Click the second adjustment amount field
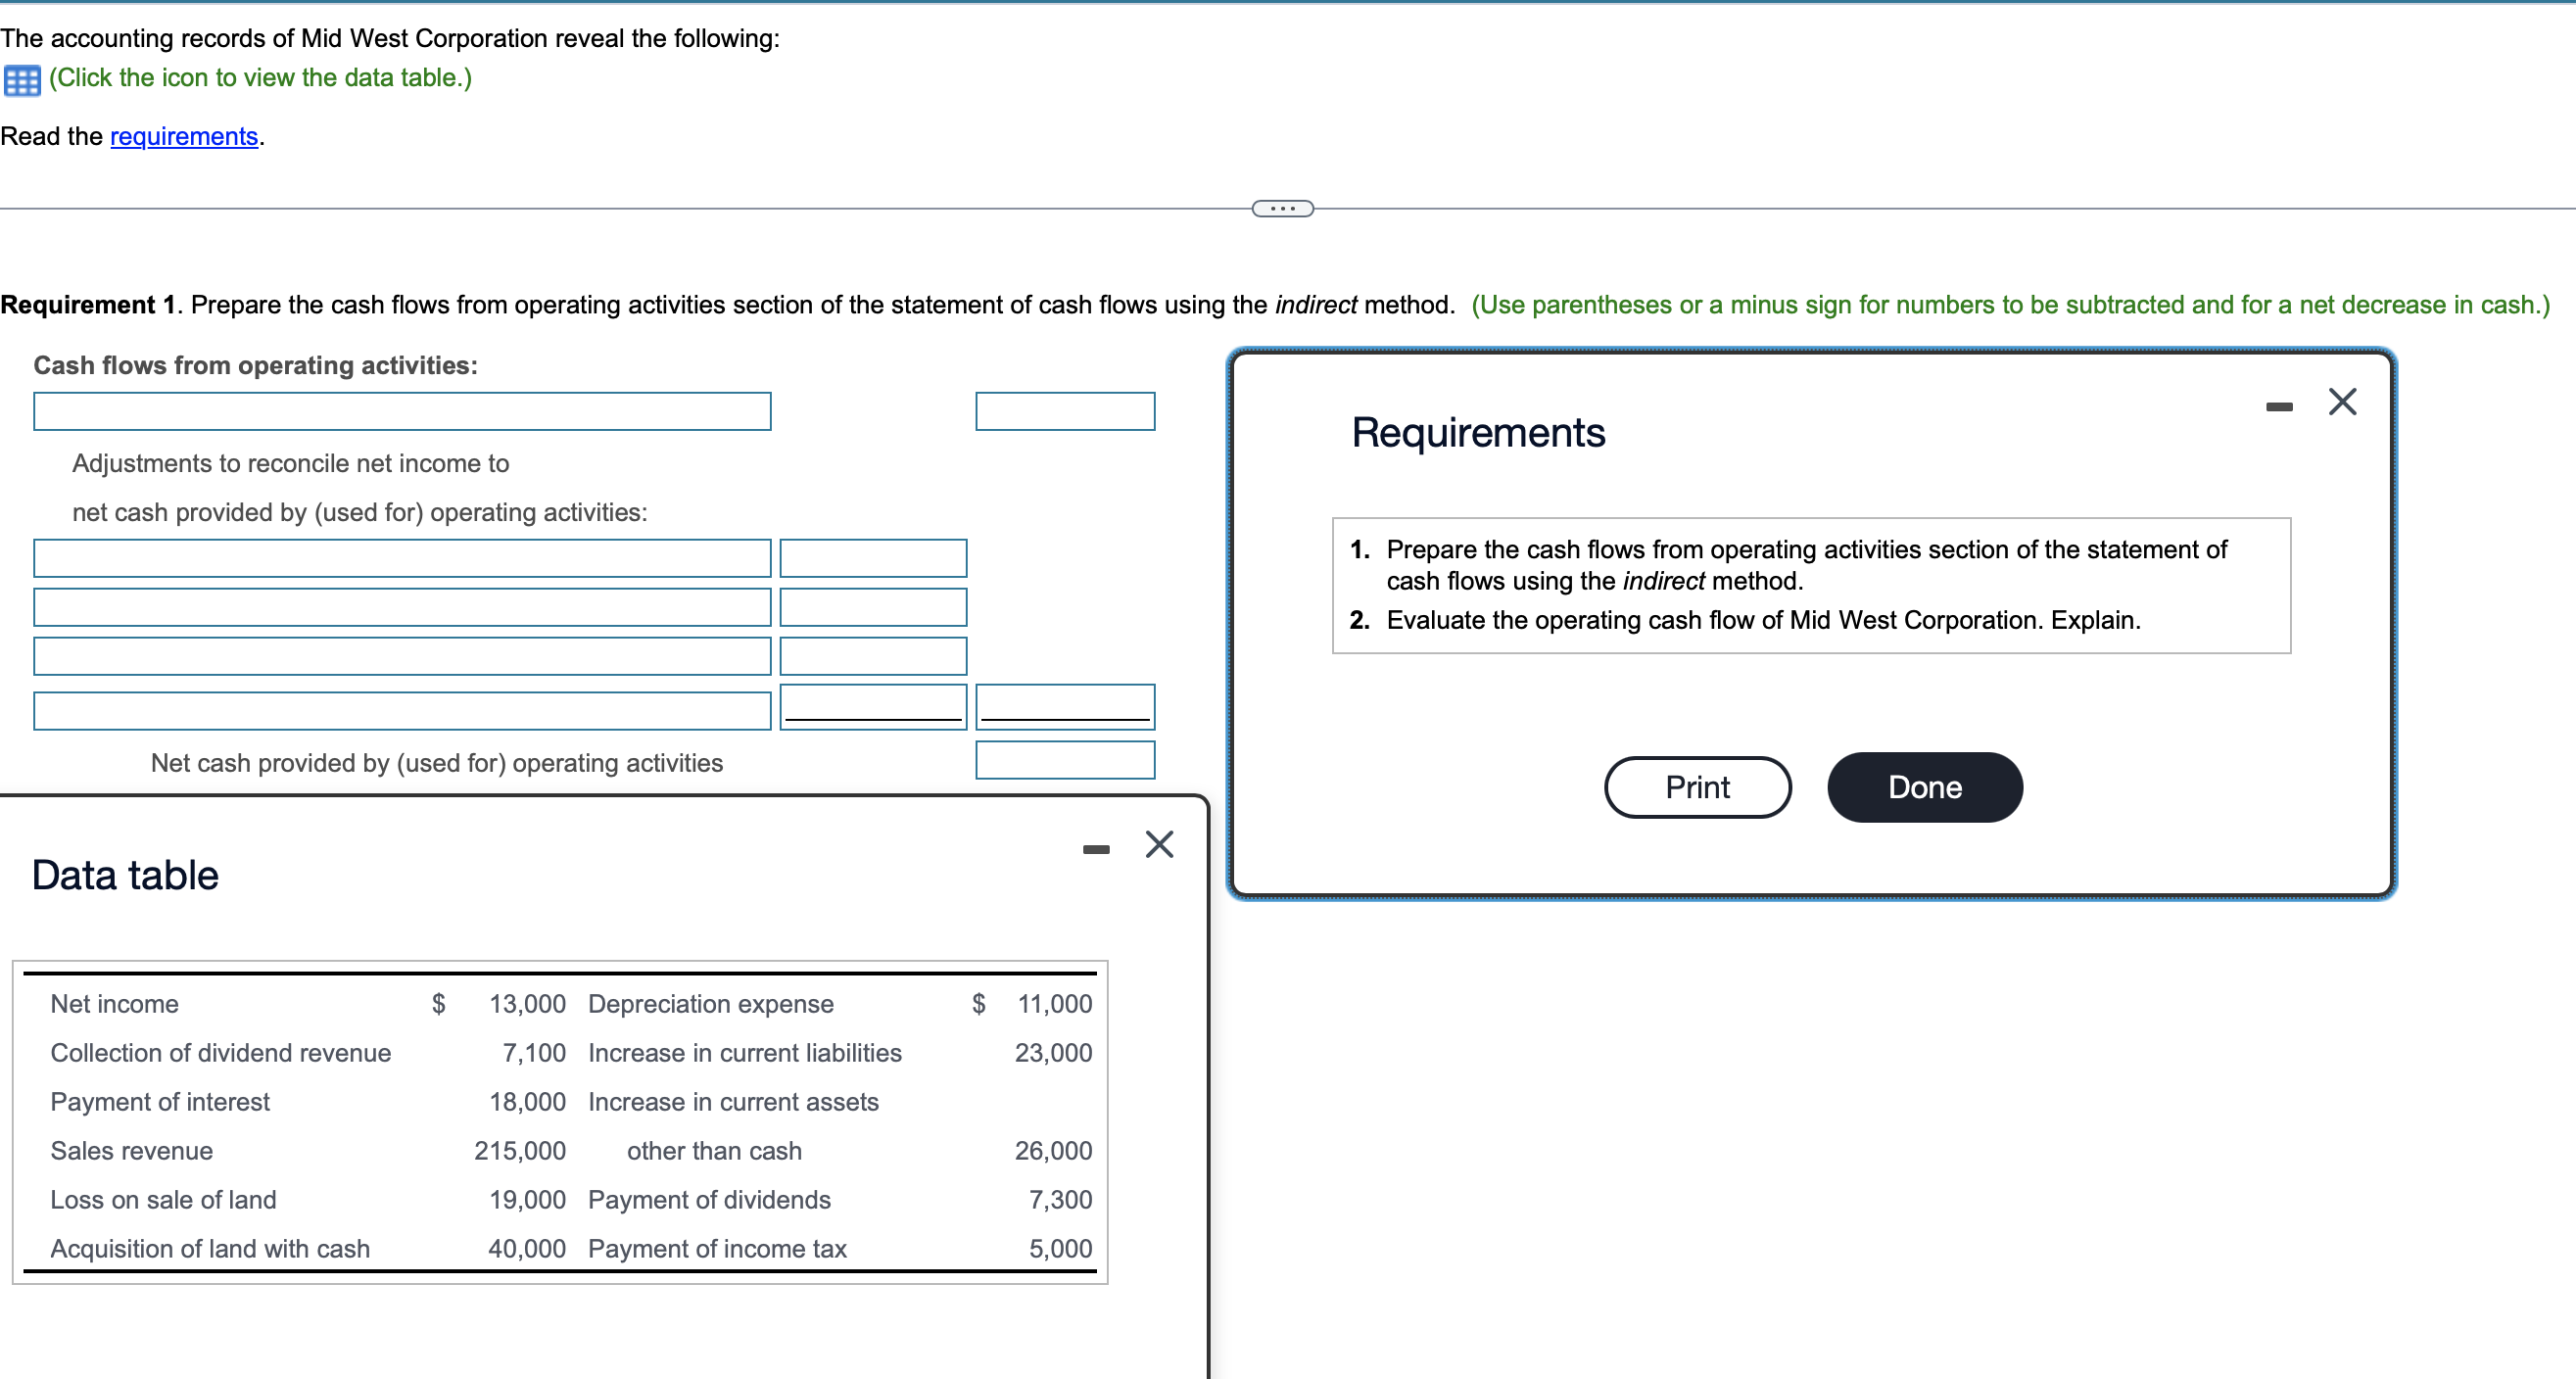 point(872,607)
